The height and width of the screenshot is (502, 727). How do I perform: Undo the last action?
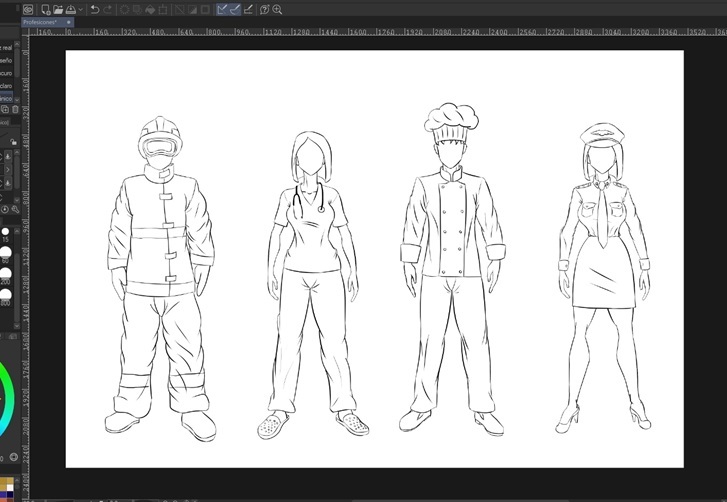click(x=95, y=9)
